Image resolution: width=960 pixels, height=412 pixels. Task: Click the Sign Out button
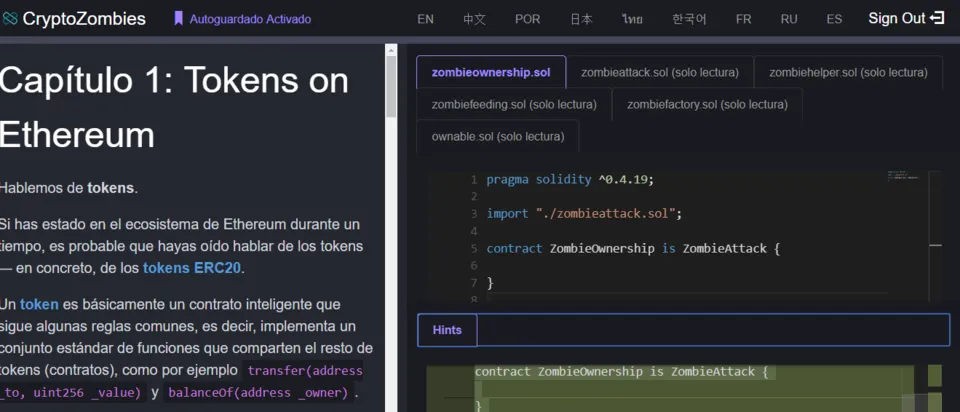point(906,18)
